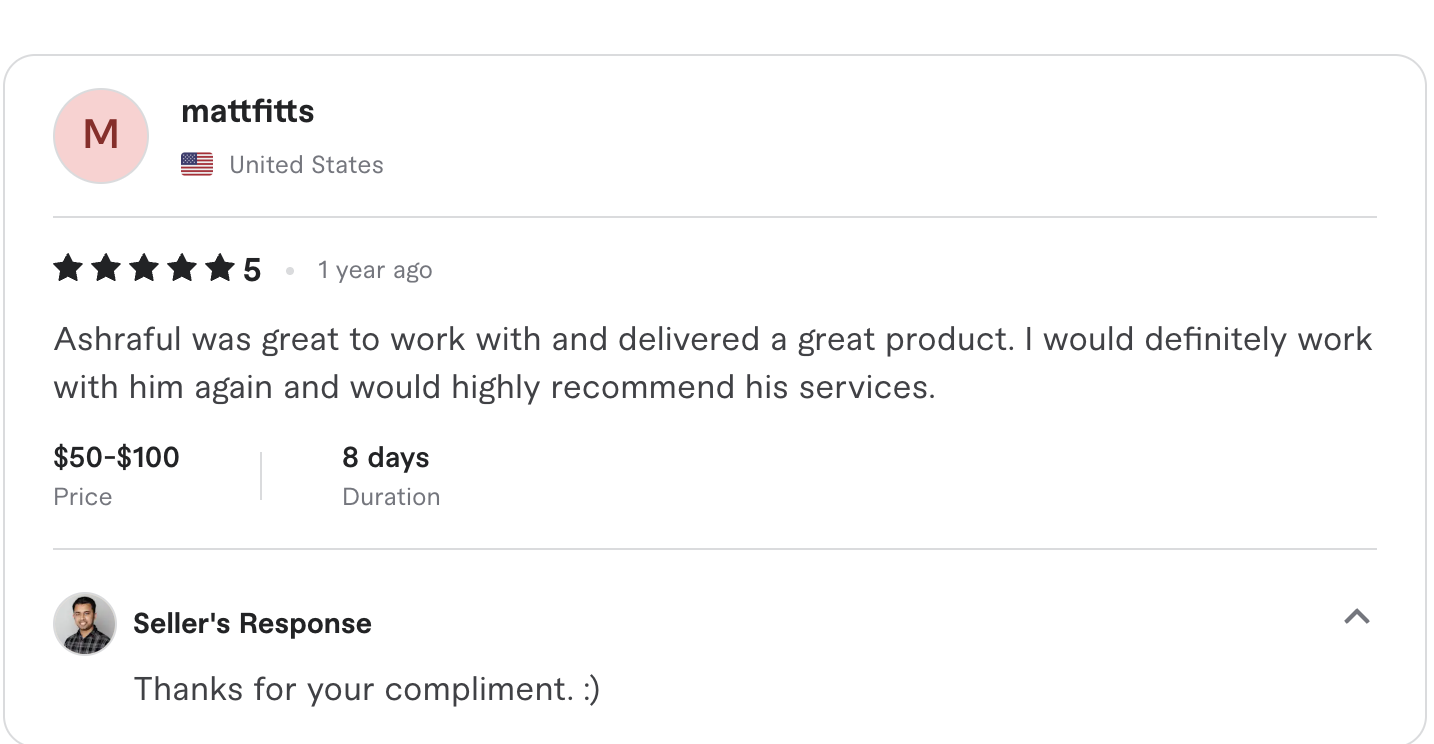Click the '$50-$100' price range
Image resolution: width=1434 pixels, height=744 pixels.
pyautogui.click(x=116, y=457)
